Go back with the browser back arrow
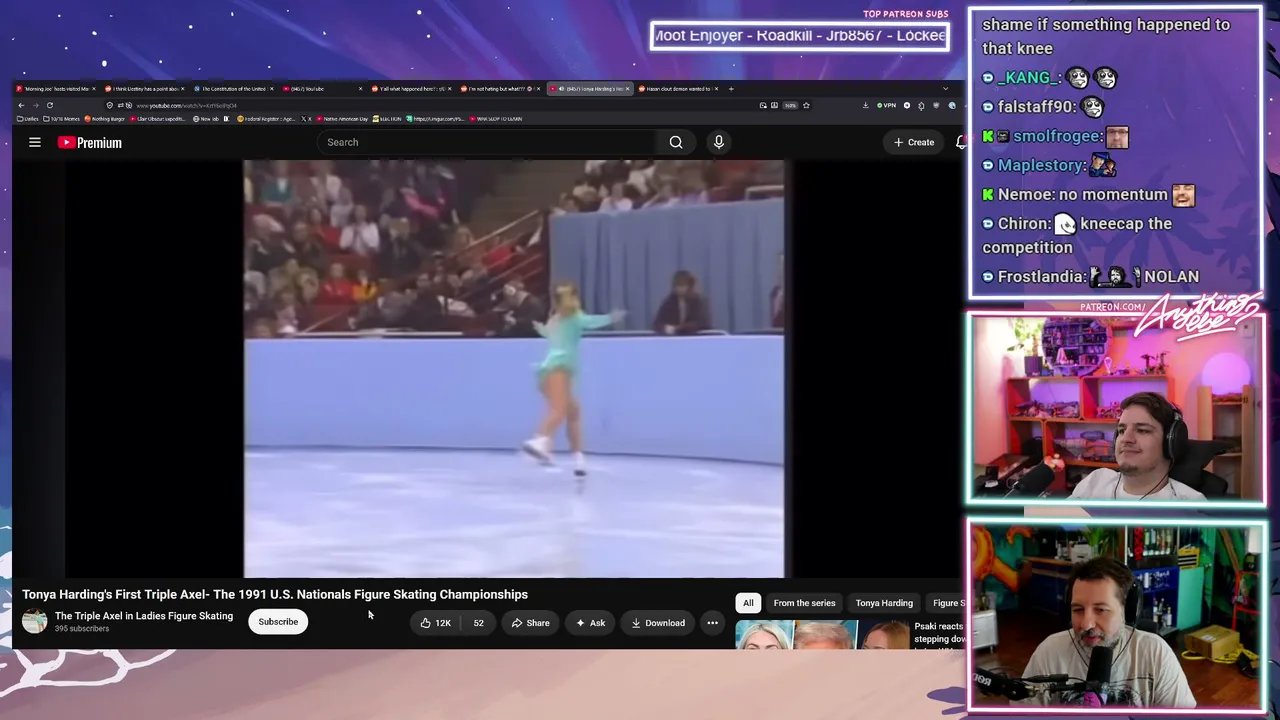 tap(21, 105)
